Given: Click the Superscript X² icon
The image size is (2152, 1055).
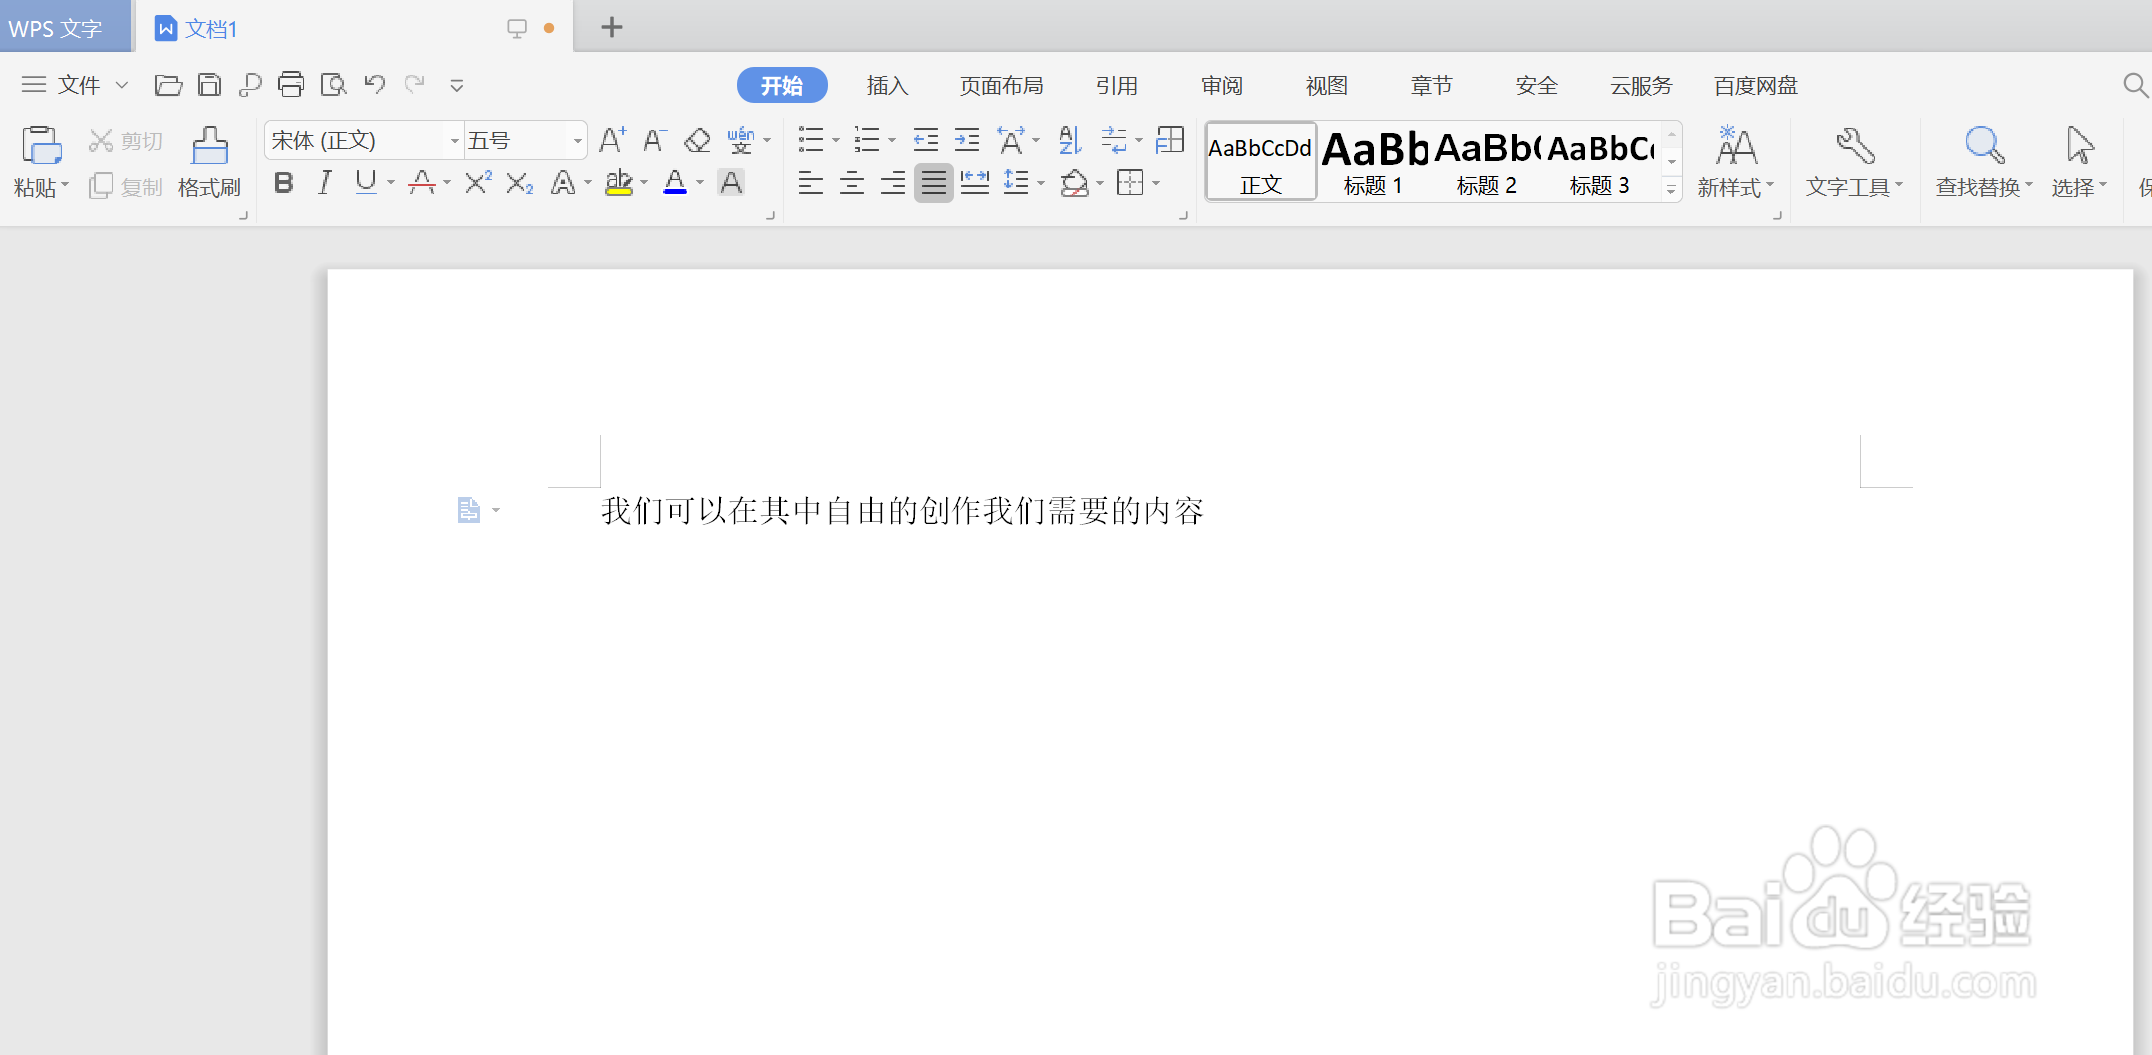Looking at the screenshot, I should coord(478,182).
